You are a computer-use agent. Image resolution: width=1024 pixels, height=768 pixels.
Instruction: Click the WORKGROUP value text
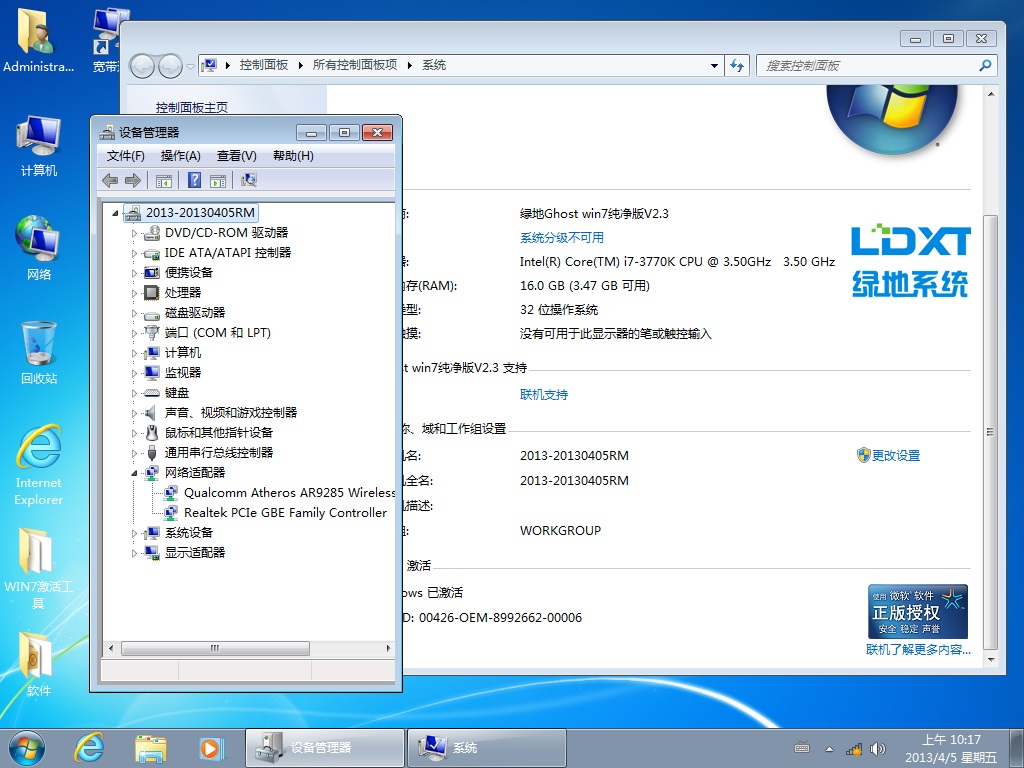(560, 530)
